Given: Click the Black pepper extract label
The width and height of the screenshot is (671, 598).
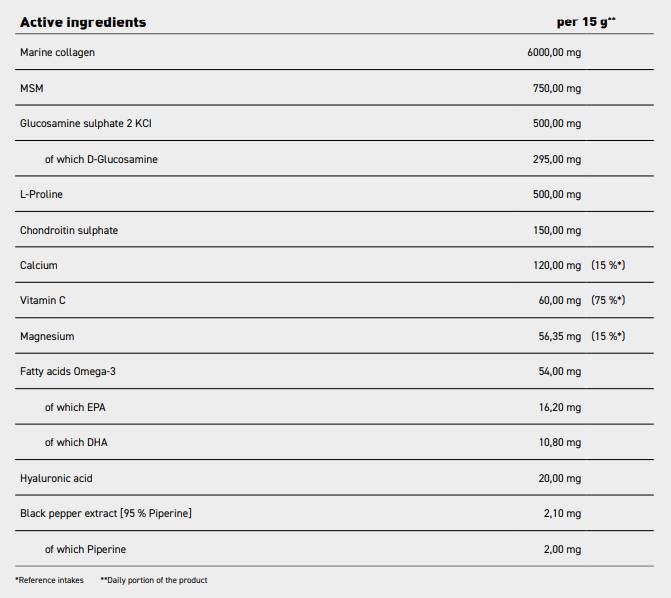Looking at the screenshot, I should click(x=105, y=513).
